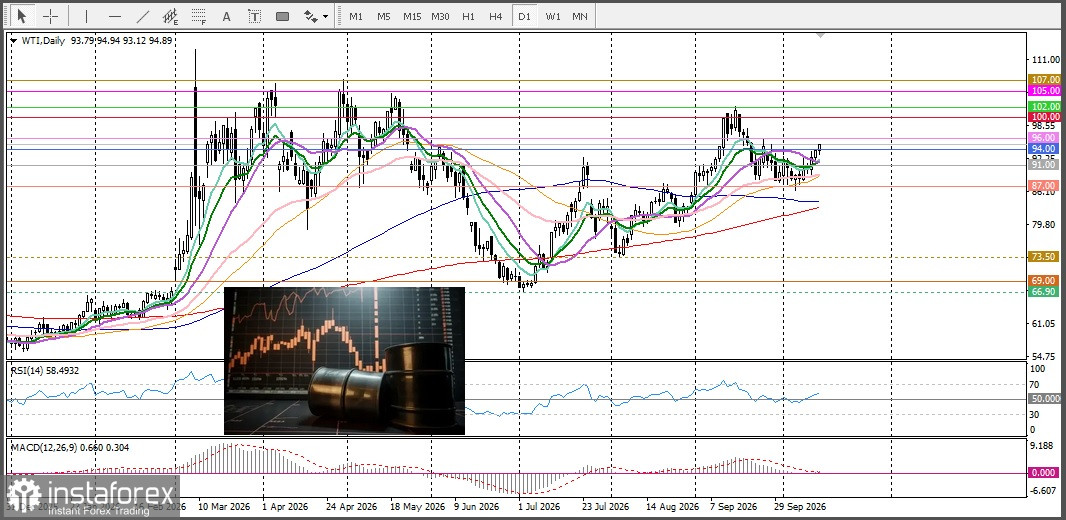Choose the text label tool
The height and width of the screenshot is (520, 1066).
pos(254,16)
